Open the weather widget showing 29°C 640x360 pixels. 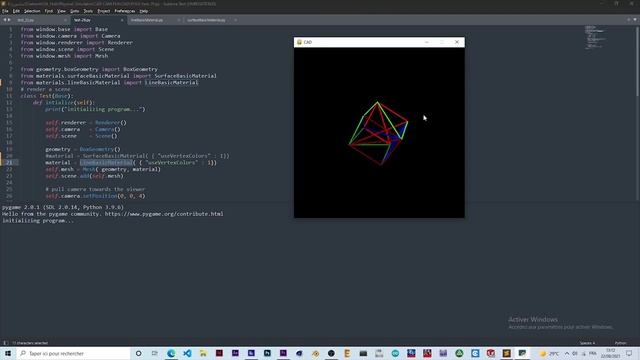(x=549, y=353)
